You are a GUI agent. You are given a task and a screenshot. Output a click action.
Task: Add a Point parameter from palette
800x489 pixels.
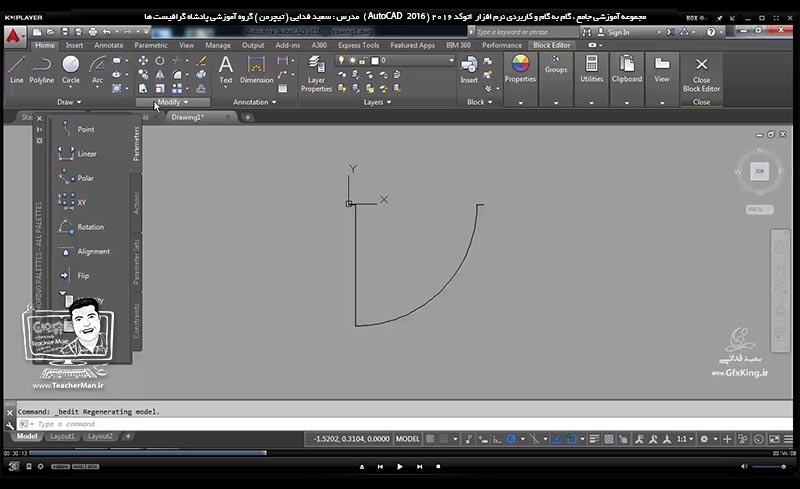[x=77, y=129]
